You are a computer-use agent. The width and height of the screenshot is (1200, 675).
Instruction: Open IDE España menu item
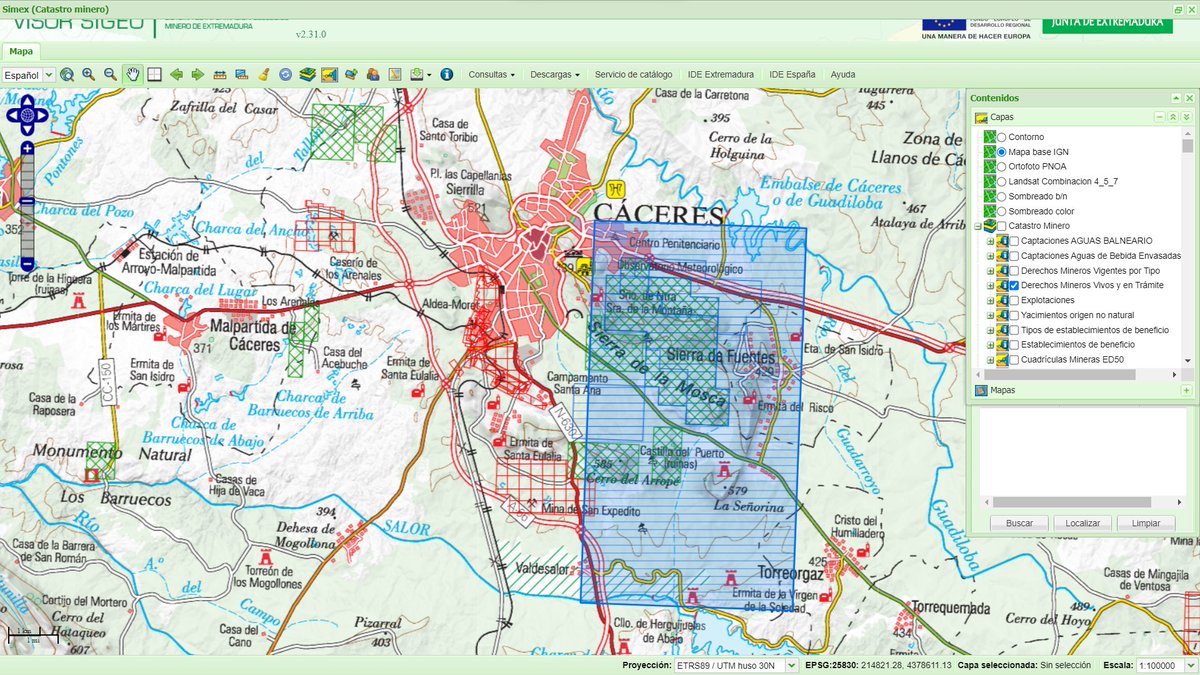792,74
